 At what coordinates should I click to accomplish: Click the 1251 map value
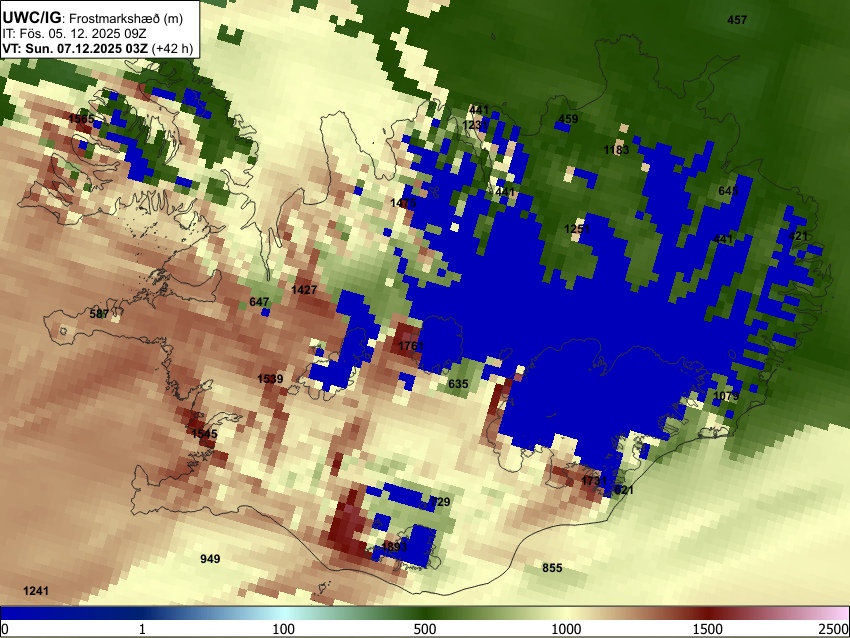[x=577, y=229]
